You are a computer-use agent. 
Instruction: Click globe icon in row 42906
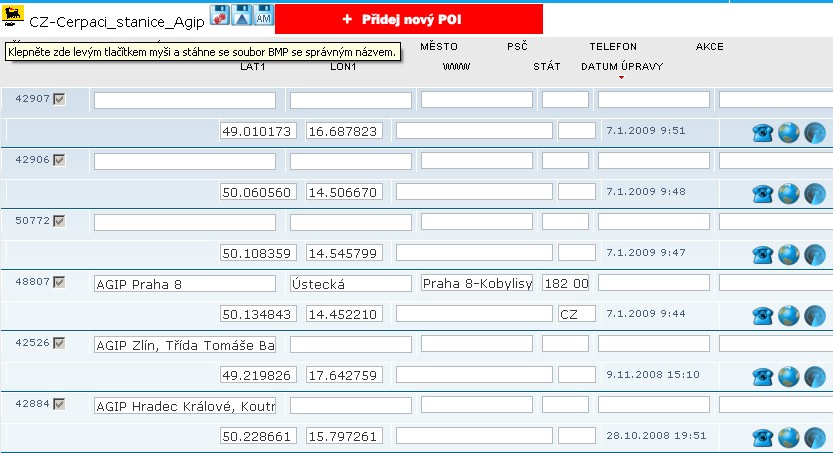tap(789, 193)
